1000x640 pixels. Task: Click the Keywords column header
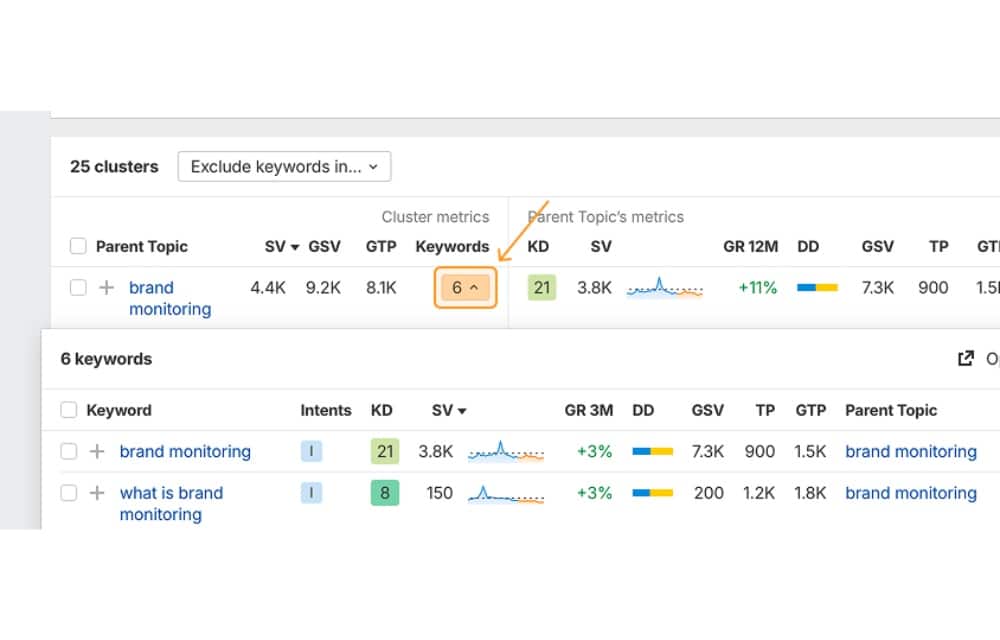[x=452, y=247]
